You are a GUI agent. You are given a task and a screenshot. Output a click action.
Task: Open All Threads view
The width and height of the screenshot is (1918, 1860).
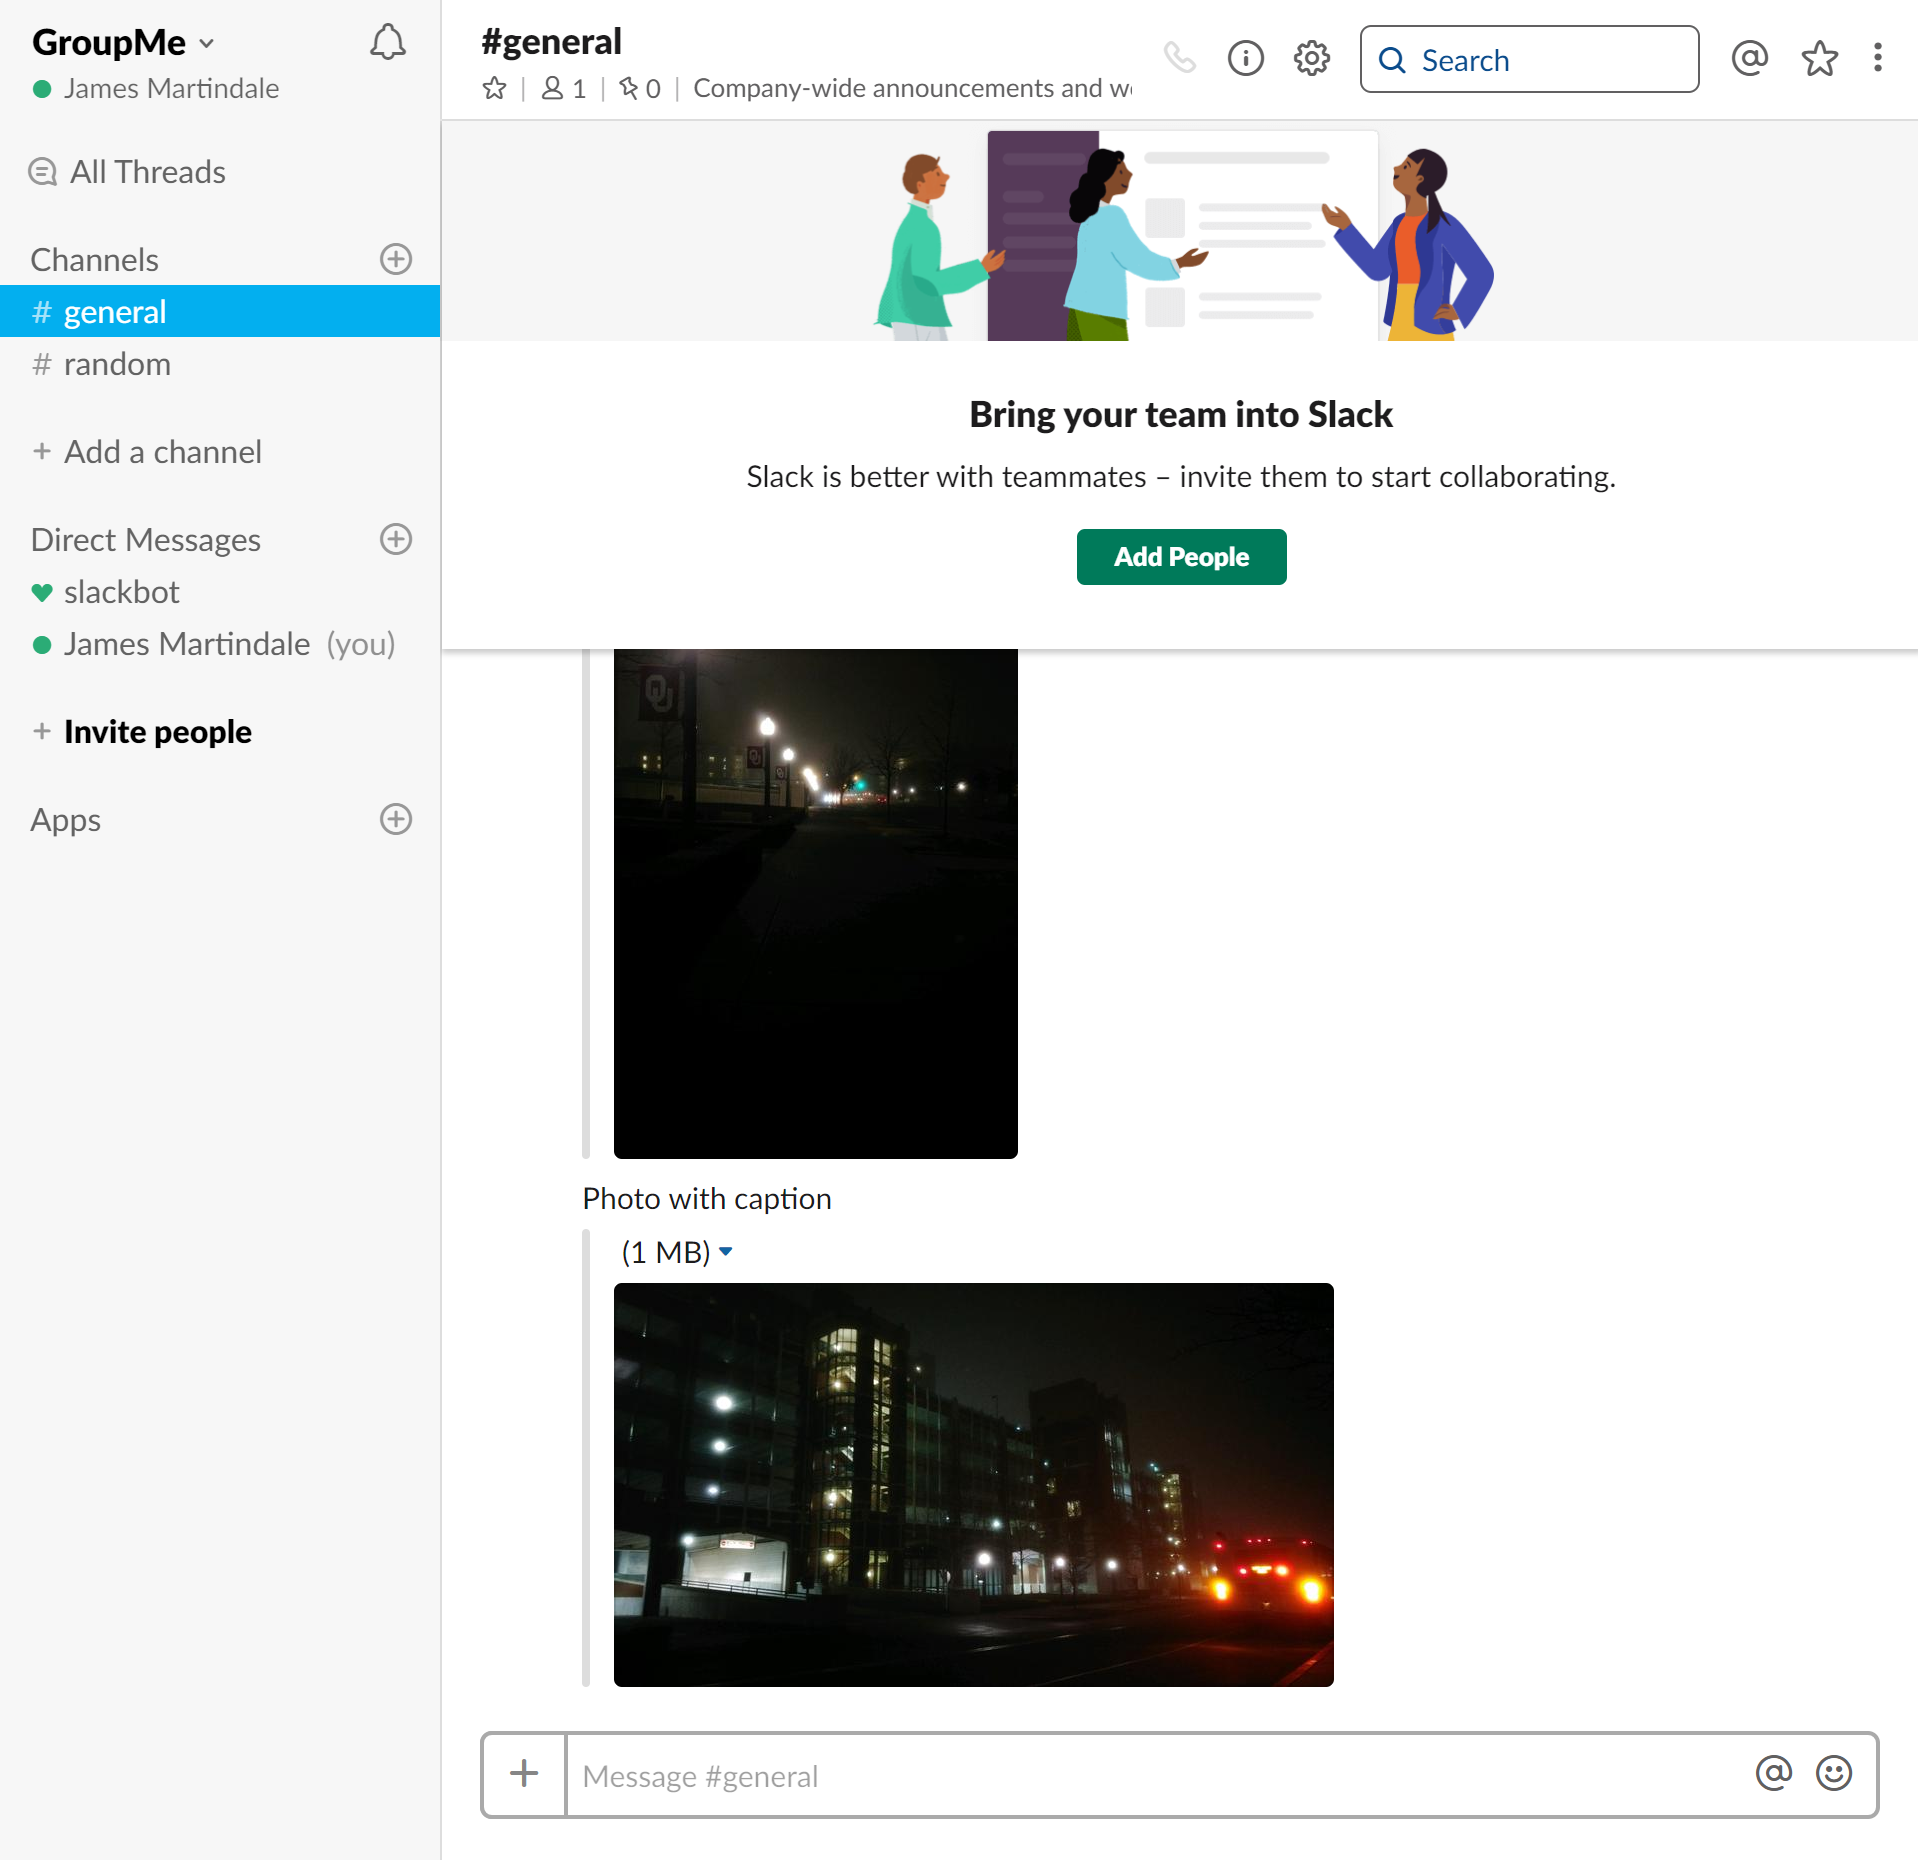coord(127,172)
